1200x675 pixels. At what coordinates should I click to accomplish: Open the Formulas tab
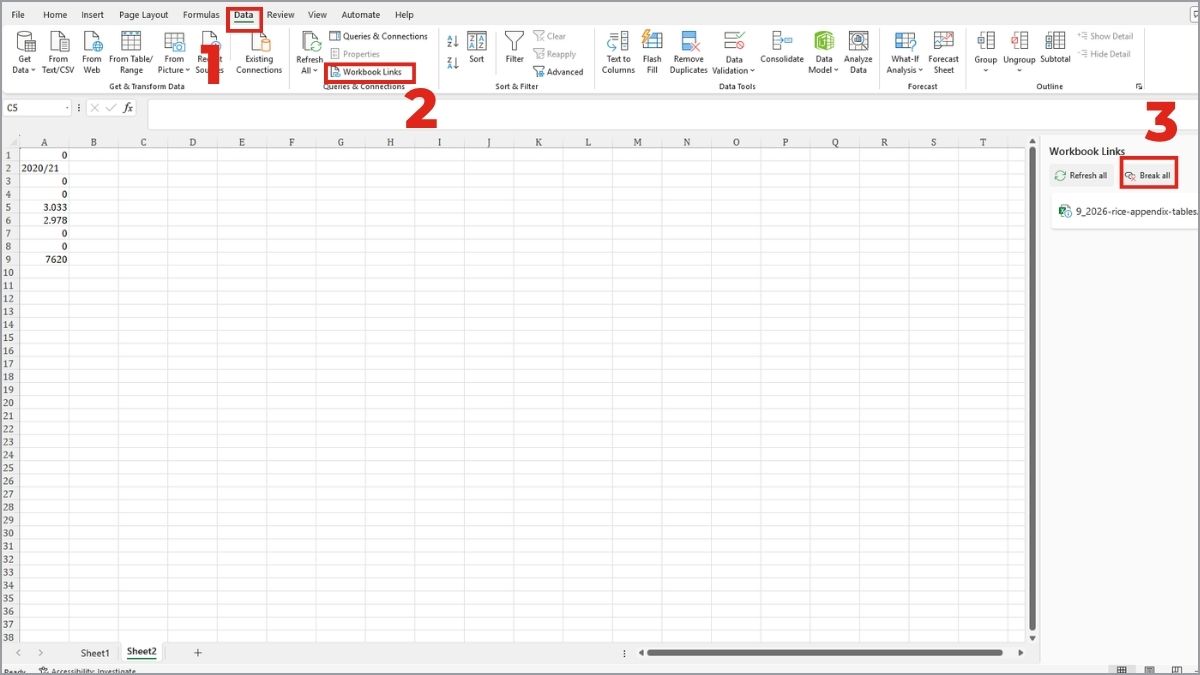pos(201,15)
